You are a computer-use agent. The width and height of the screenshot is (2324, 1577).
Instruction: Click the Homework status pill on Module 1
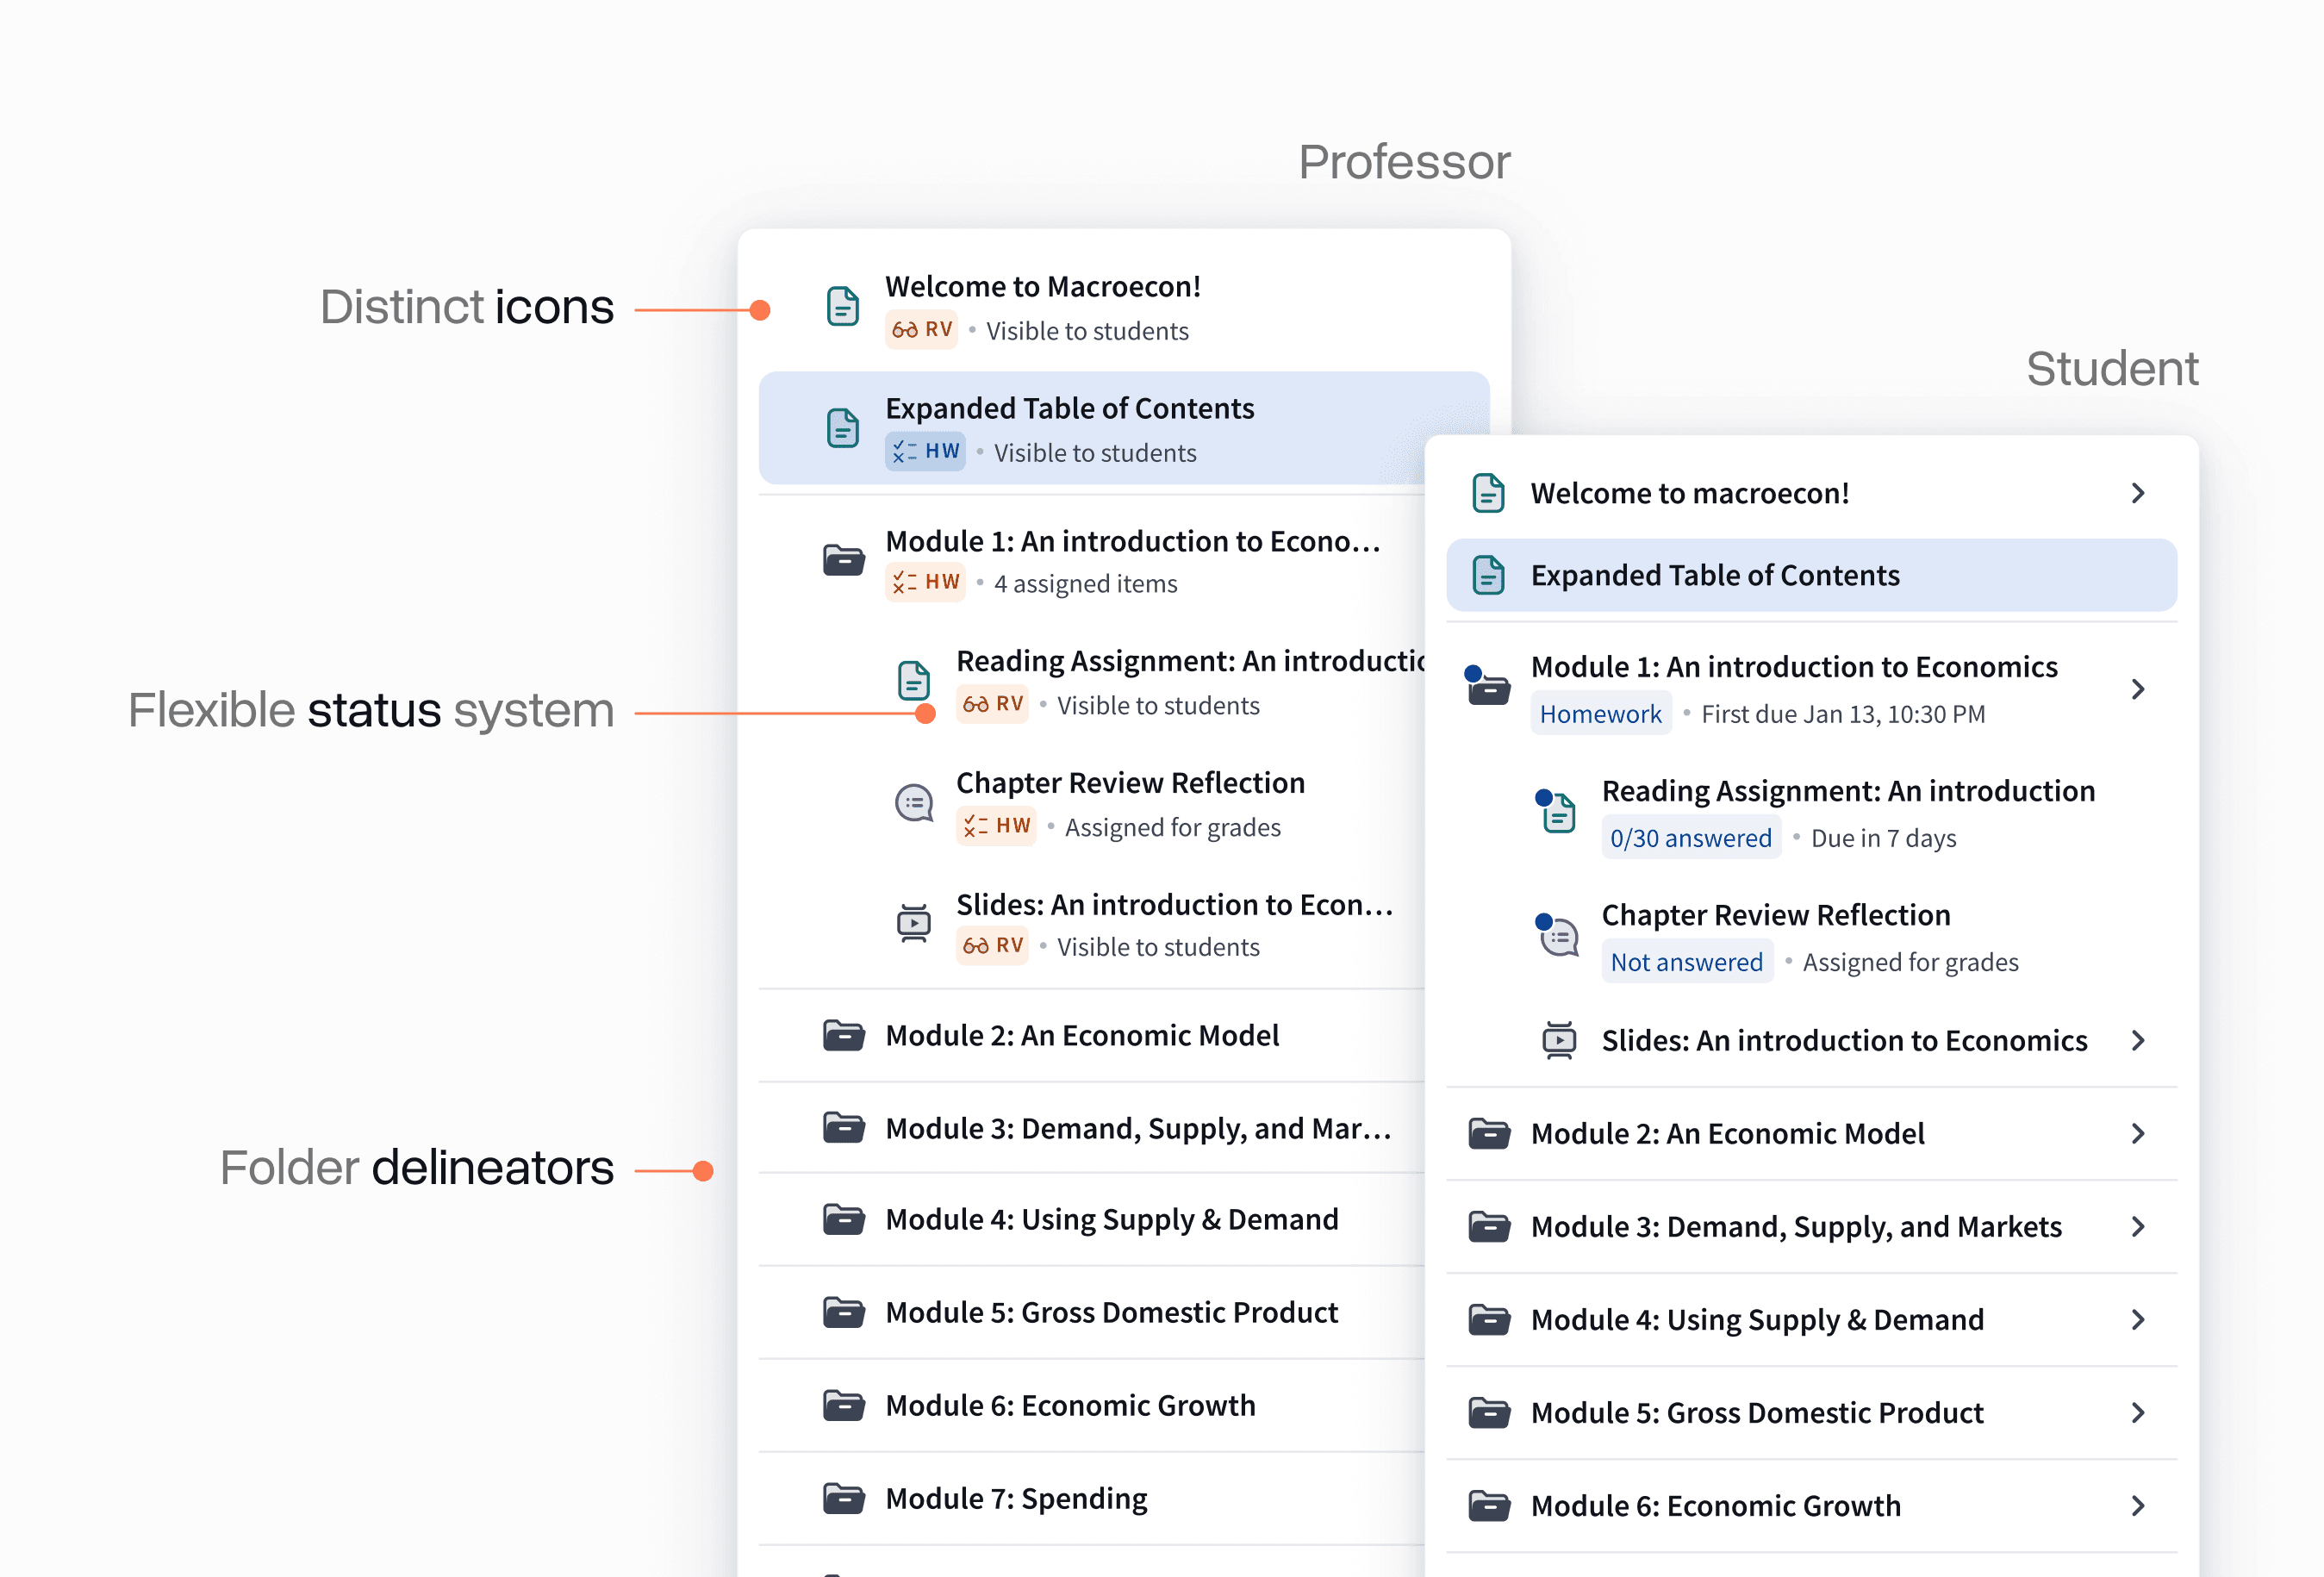point(1601,713)
